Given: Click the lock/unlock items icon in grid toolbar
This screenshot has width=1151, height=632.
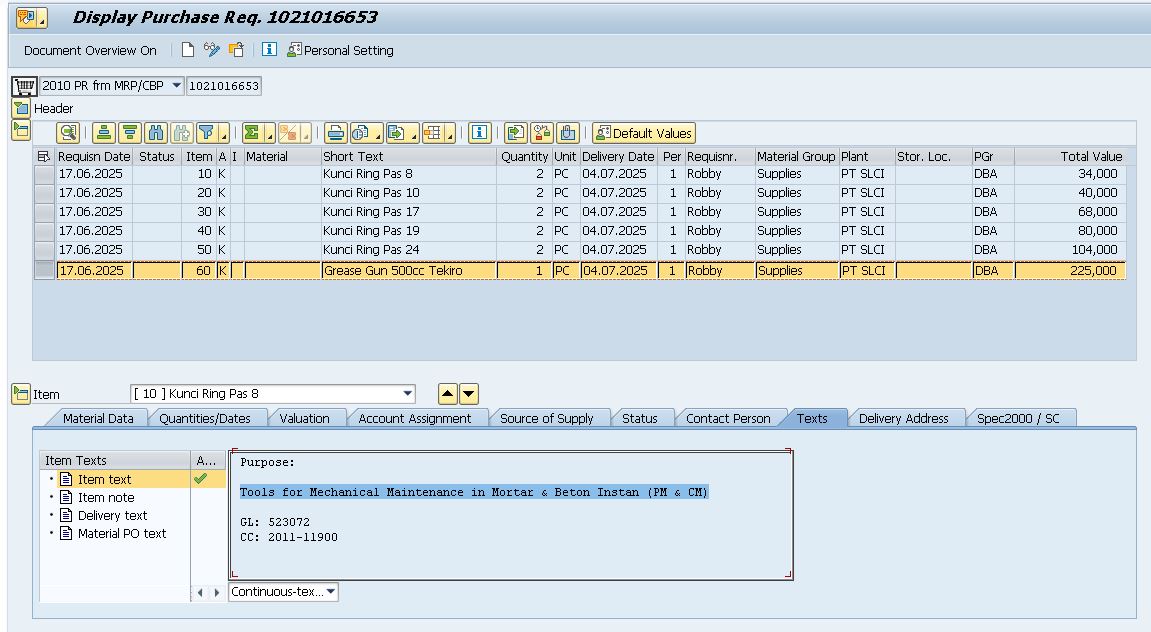Looking at the screenshot, I should pyautogui.click(x=542, y=133).
